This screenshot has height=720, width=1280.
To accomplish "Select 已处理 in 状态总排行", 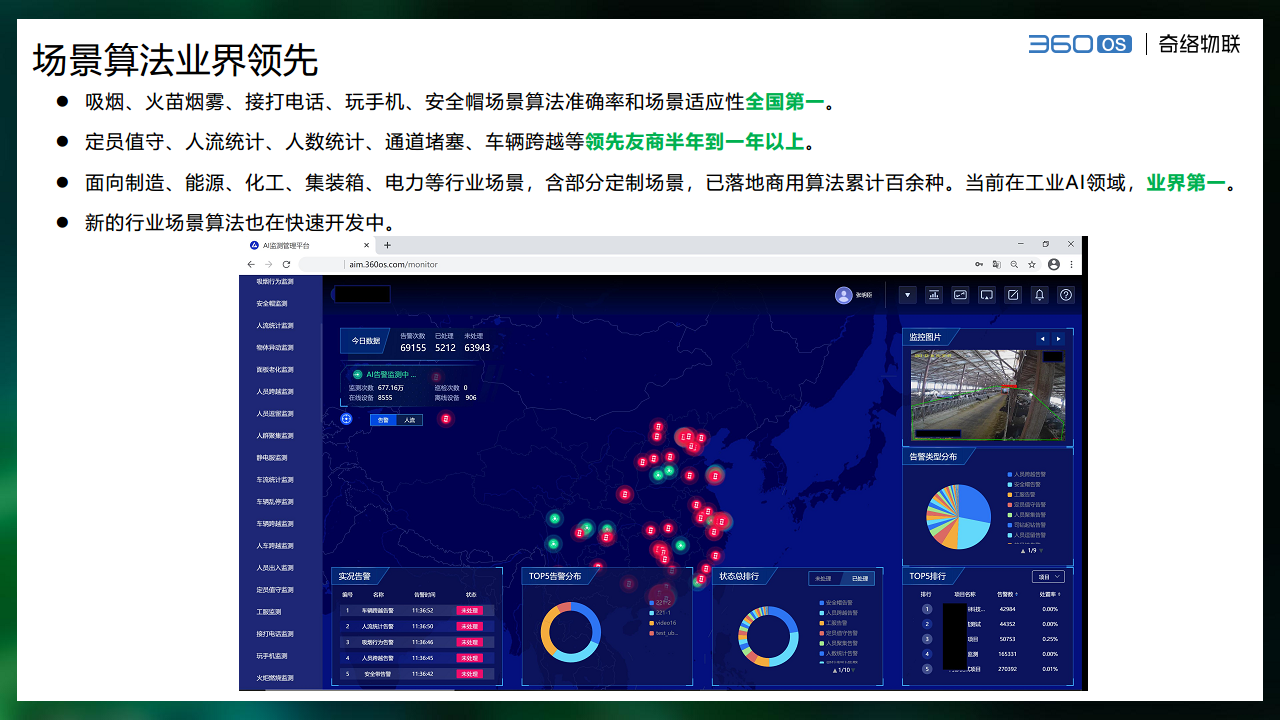I will coord(858,578).
